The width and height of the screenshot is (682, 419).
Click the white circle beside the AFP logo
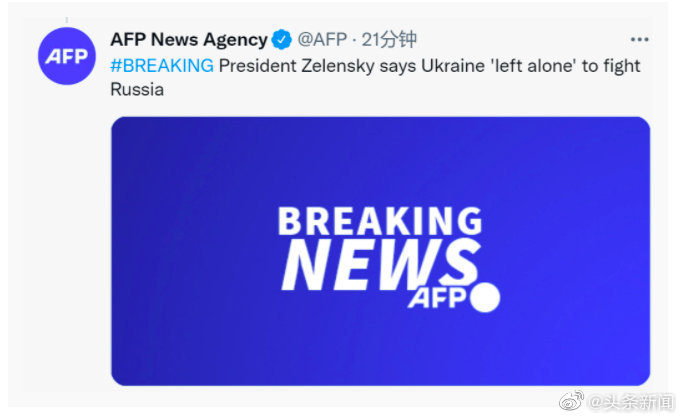(484, 297)
